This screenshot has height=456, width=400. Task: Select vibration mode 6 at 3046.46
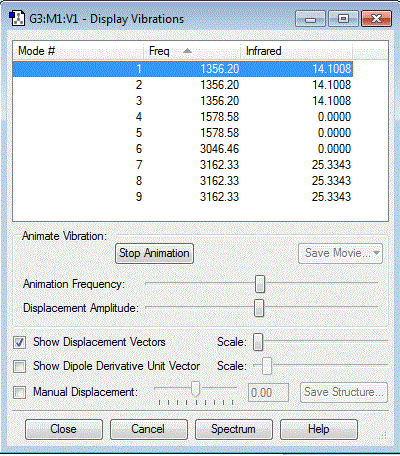(x=183, y=149)
